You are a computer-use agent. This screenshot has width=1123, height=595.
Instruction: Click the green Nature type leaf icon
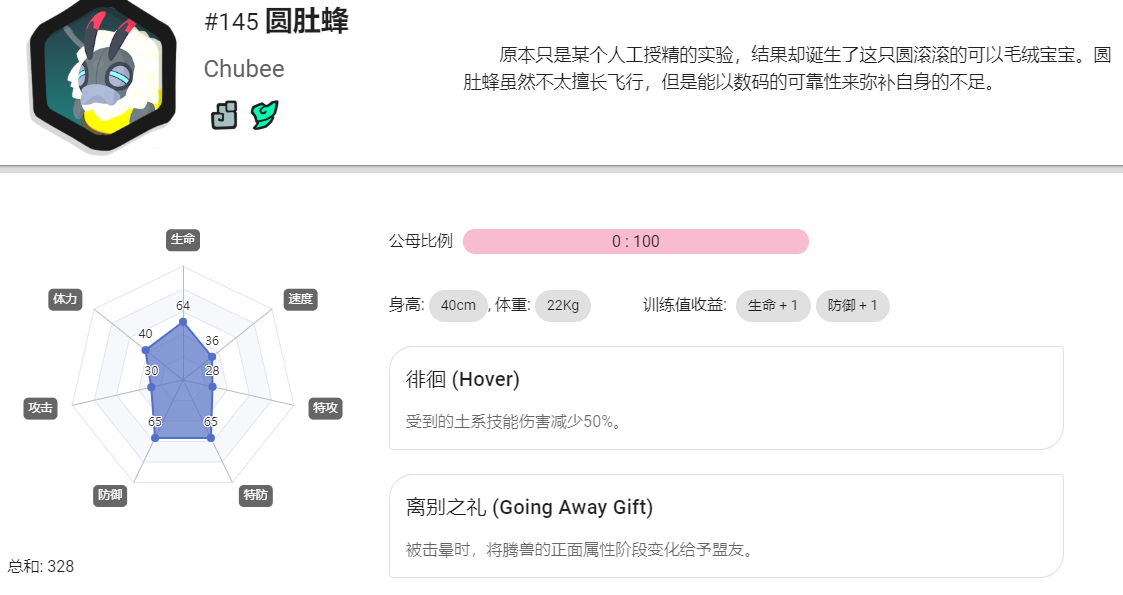(264, 115)
